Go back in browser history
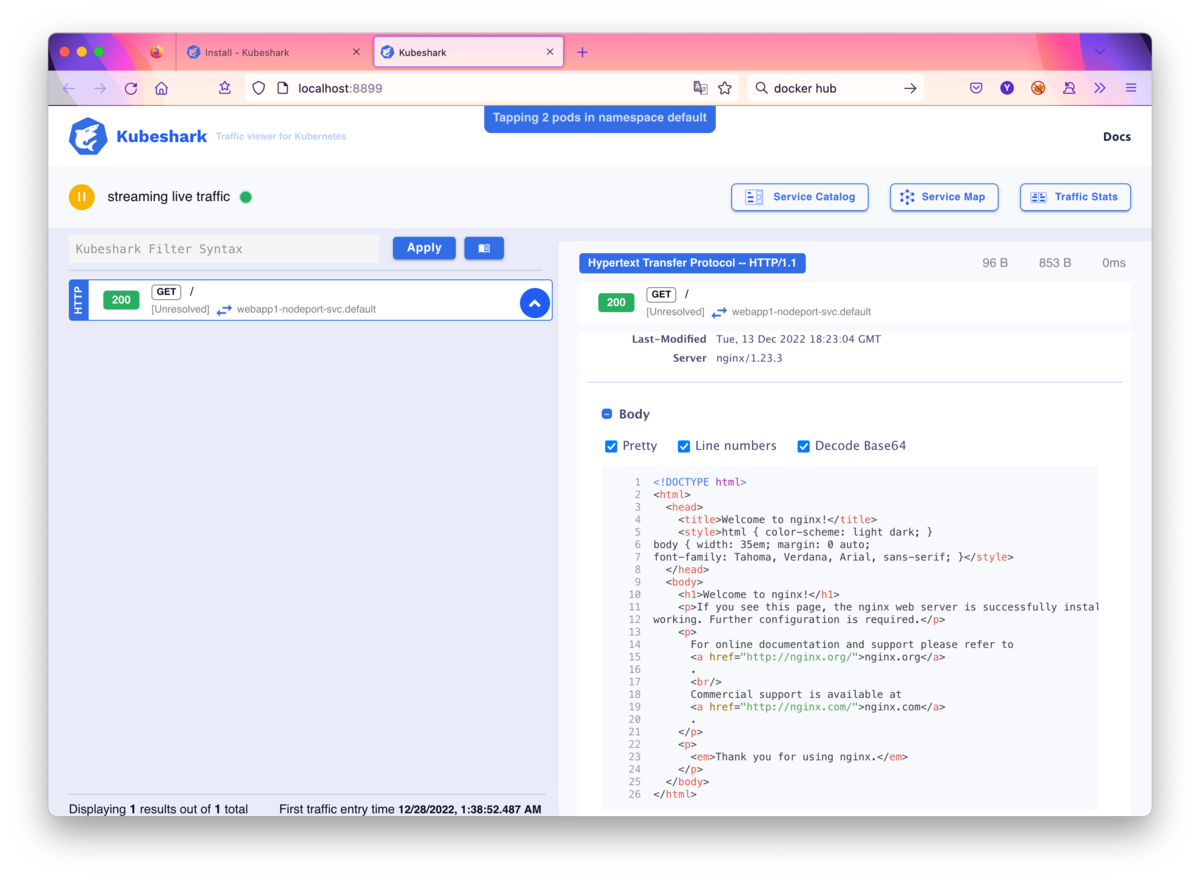 (x=69, y=88)
